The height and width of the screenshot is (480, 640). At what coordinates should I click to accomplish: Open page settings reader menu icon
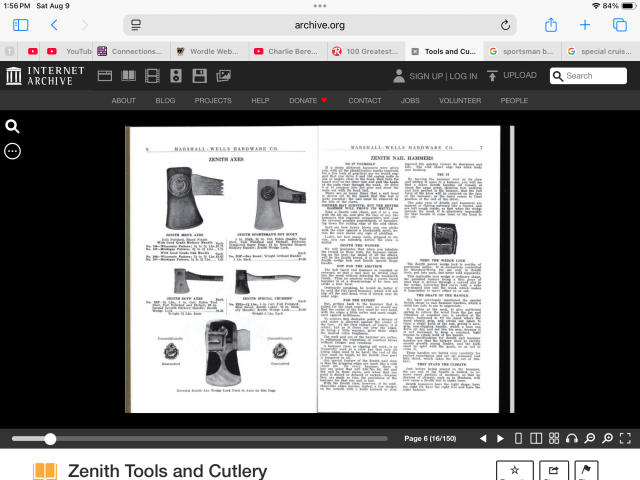tap(136, 25)
